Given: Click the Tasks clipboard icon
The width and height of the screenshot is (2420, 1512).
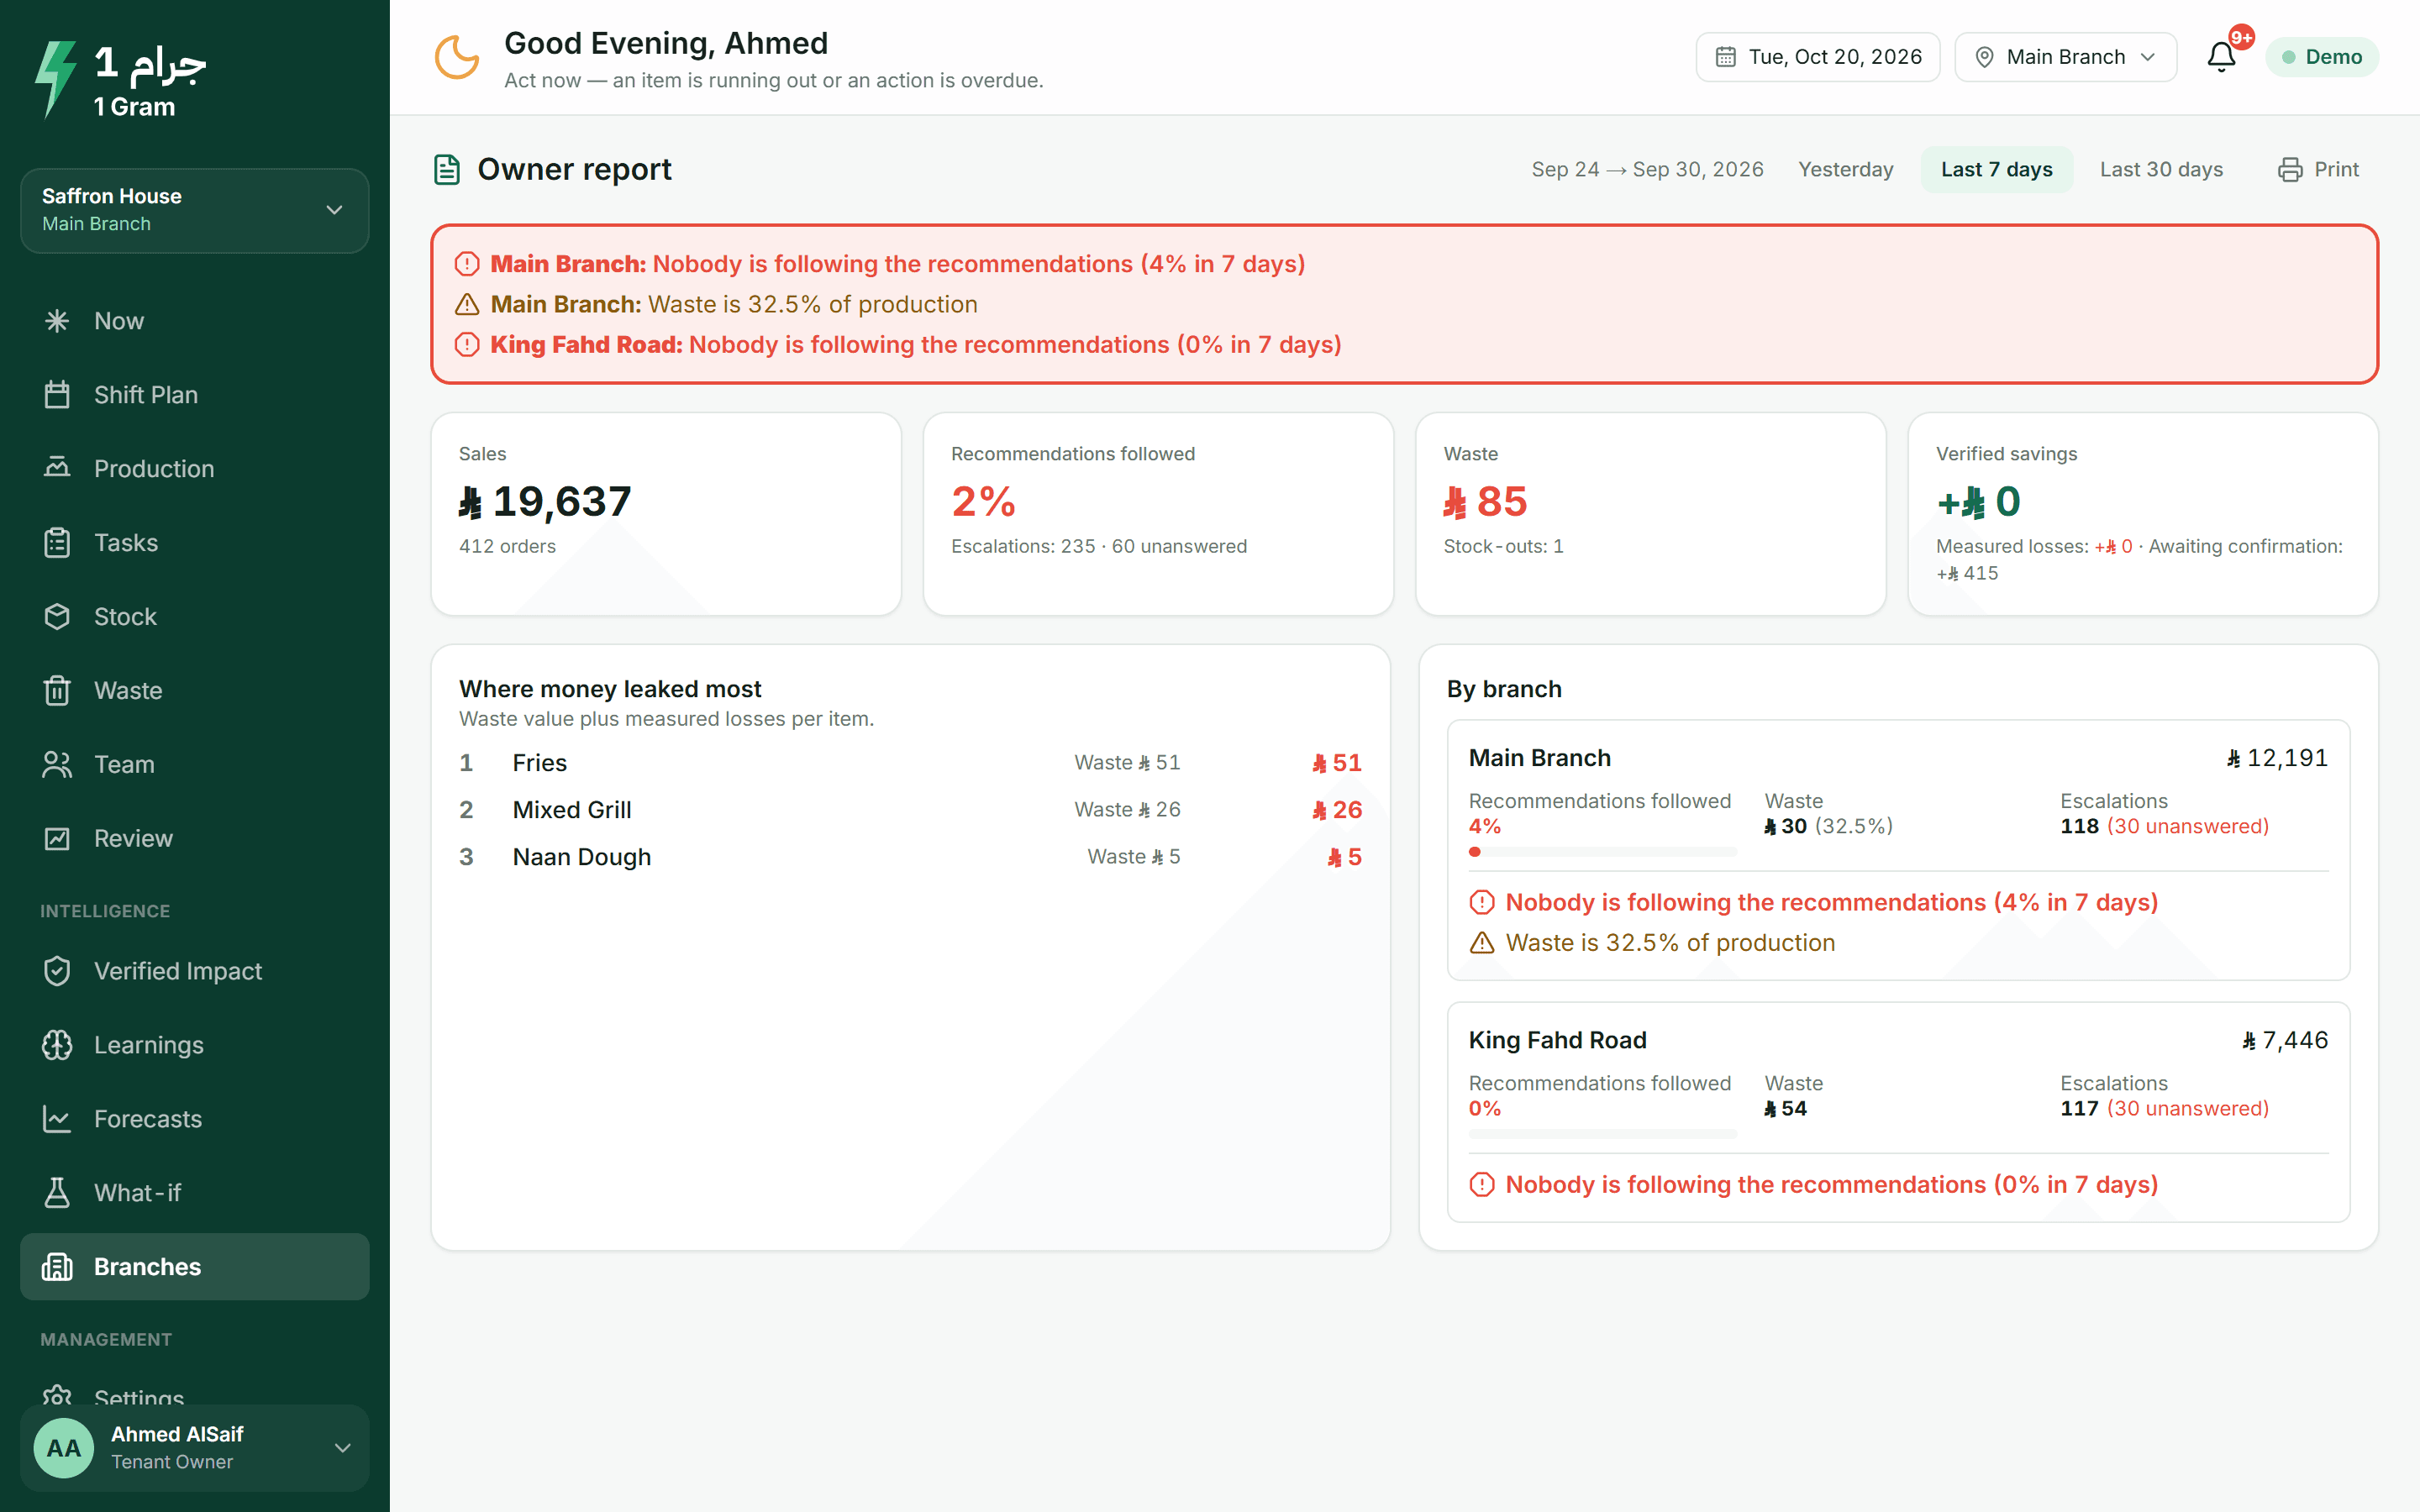Looking at the screenshot, I should 57,543.
